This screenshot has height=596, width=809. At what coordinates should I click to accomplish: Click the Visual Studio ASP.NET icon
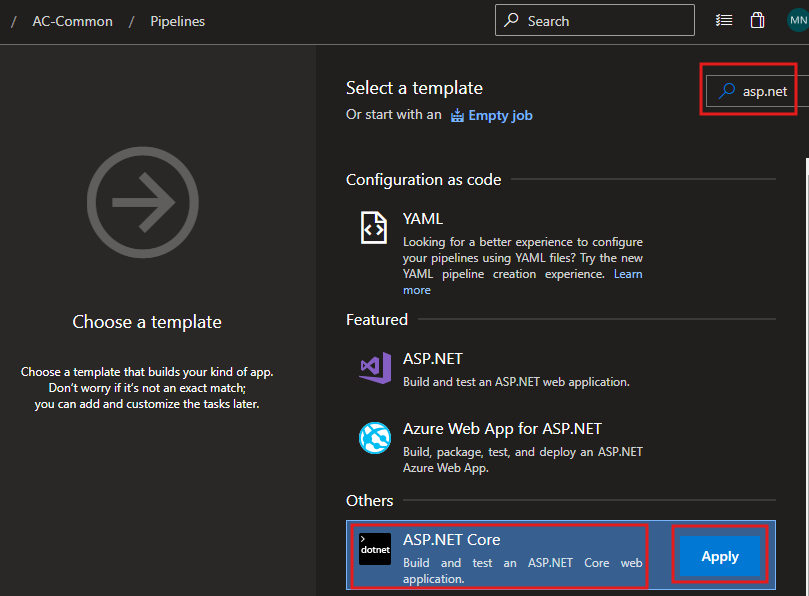(375, 368)
